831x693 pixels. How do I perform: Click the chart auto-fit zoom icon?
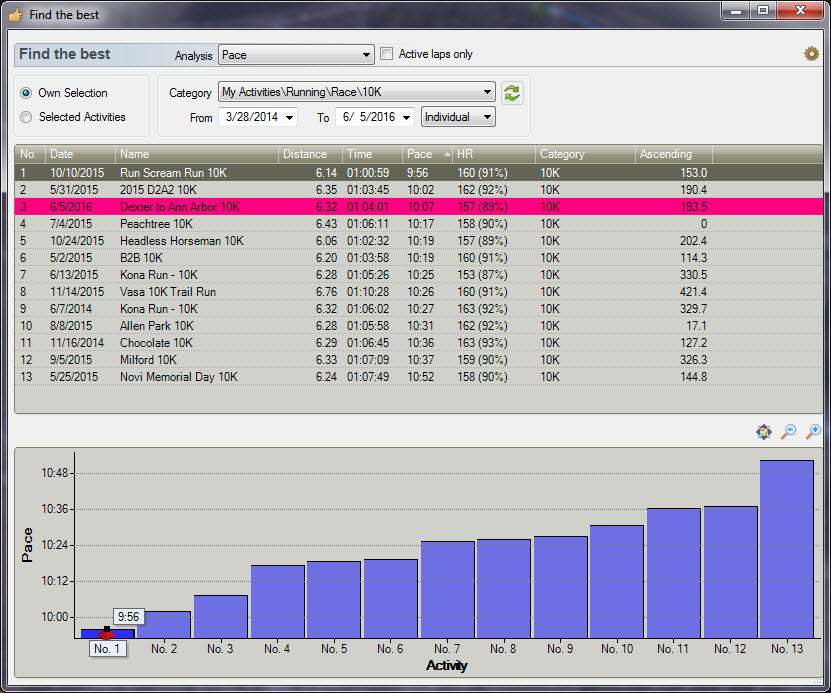click(x=764, y=432)
